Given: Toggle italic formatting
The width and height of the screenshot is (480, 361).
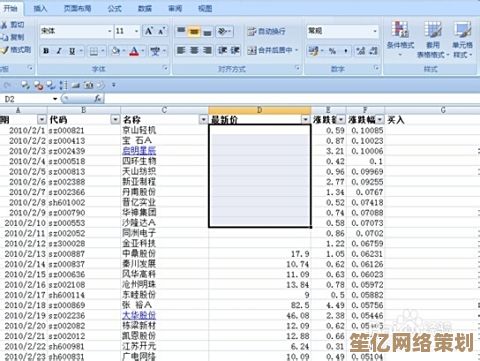Looking at the screenshot, I should (59, 51).
